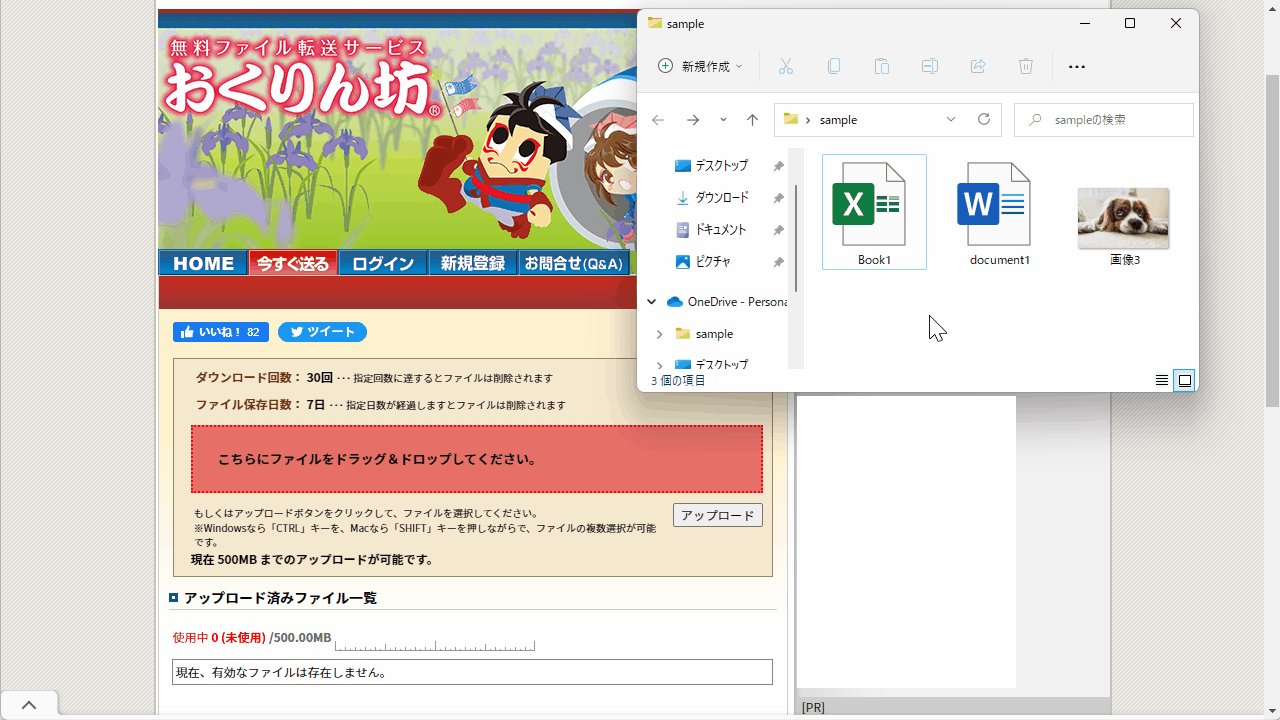Go up one folder level in Explorer

[753, 120]
